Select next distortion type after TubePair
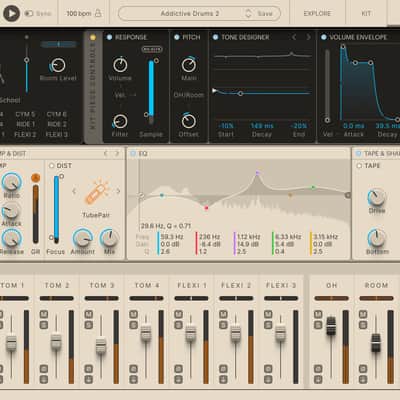The image size is (400, 400). (118, 191)
